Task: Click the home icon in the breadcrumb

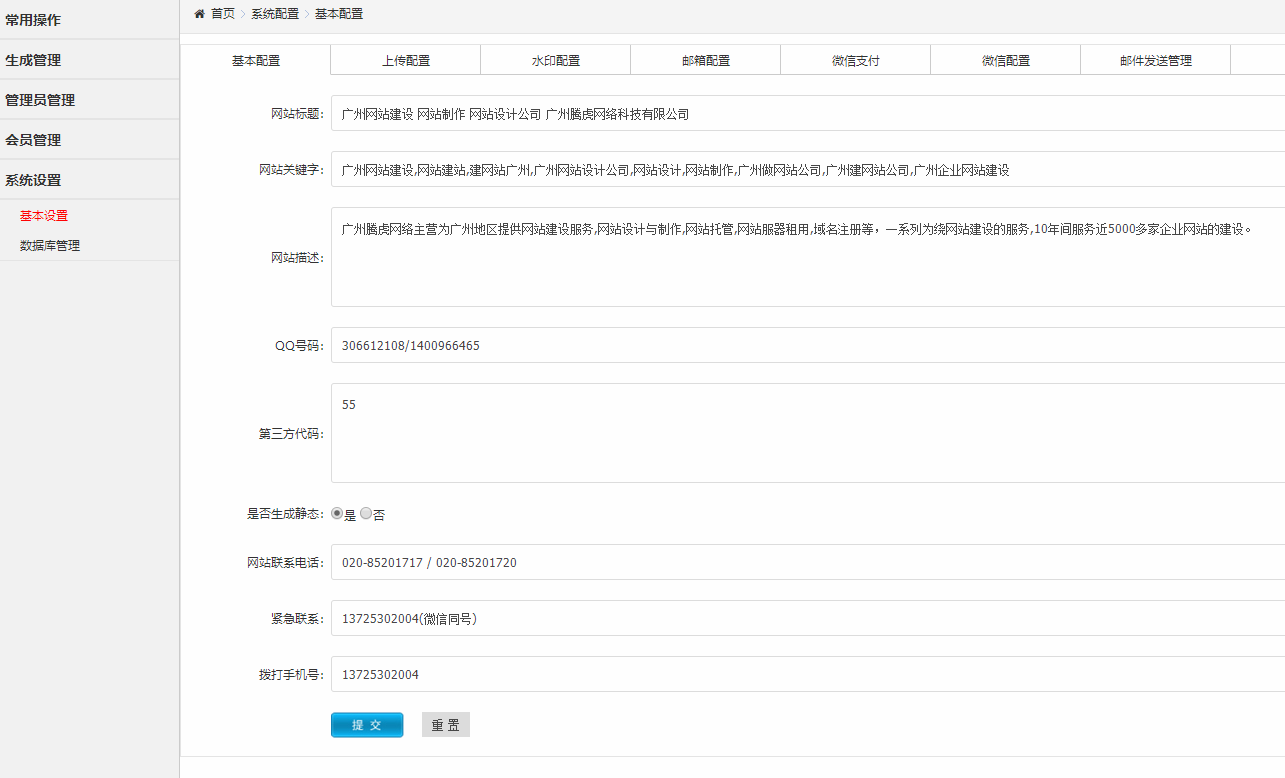Action: (200, 14)
